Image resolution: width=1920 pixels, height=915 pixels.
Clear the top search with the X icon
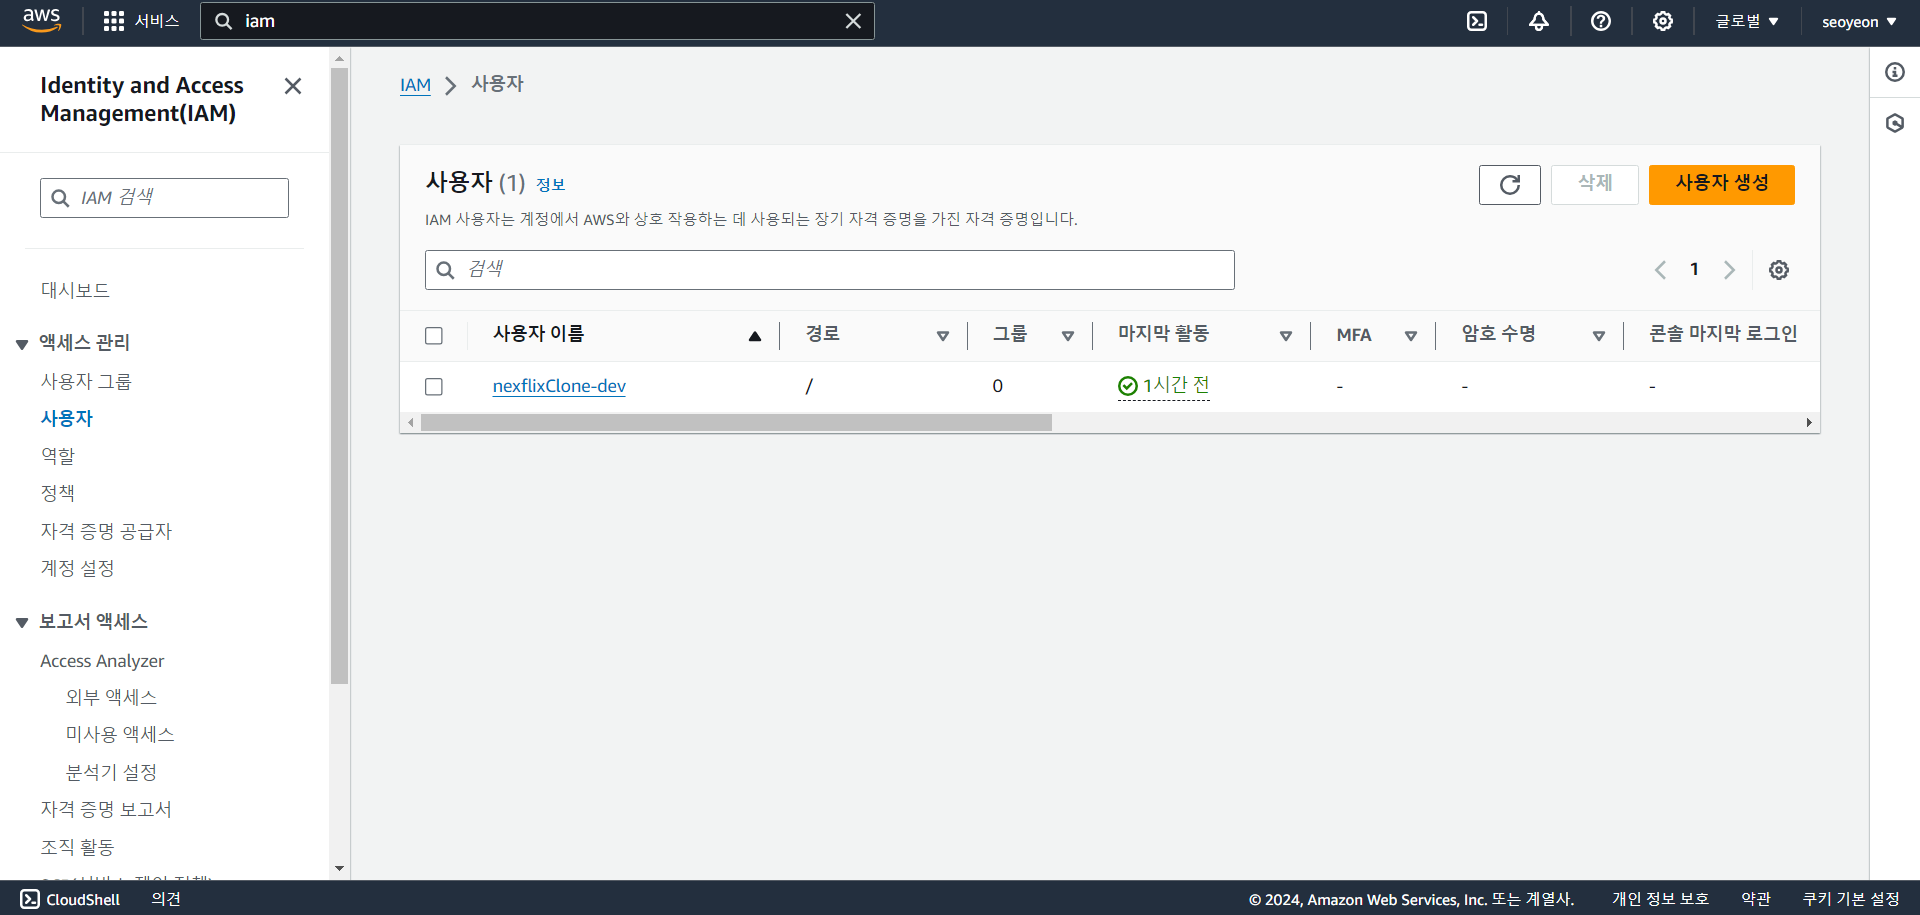click(x=853, y=21)
